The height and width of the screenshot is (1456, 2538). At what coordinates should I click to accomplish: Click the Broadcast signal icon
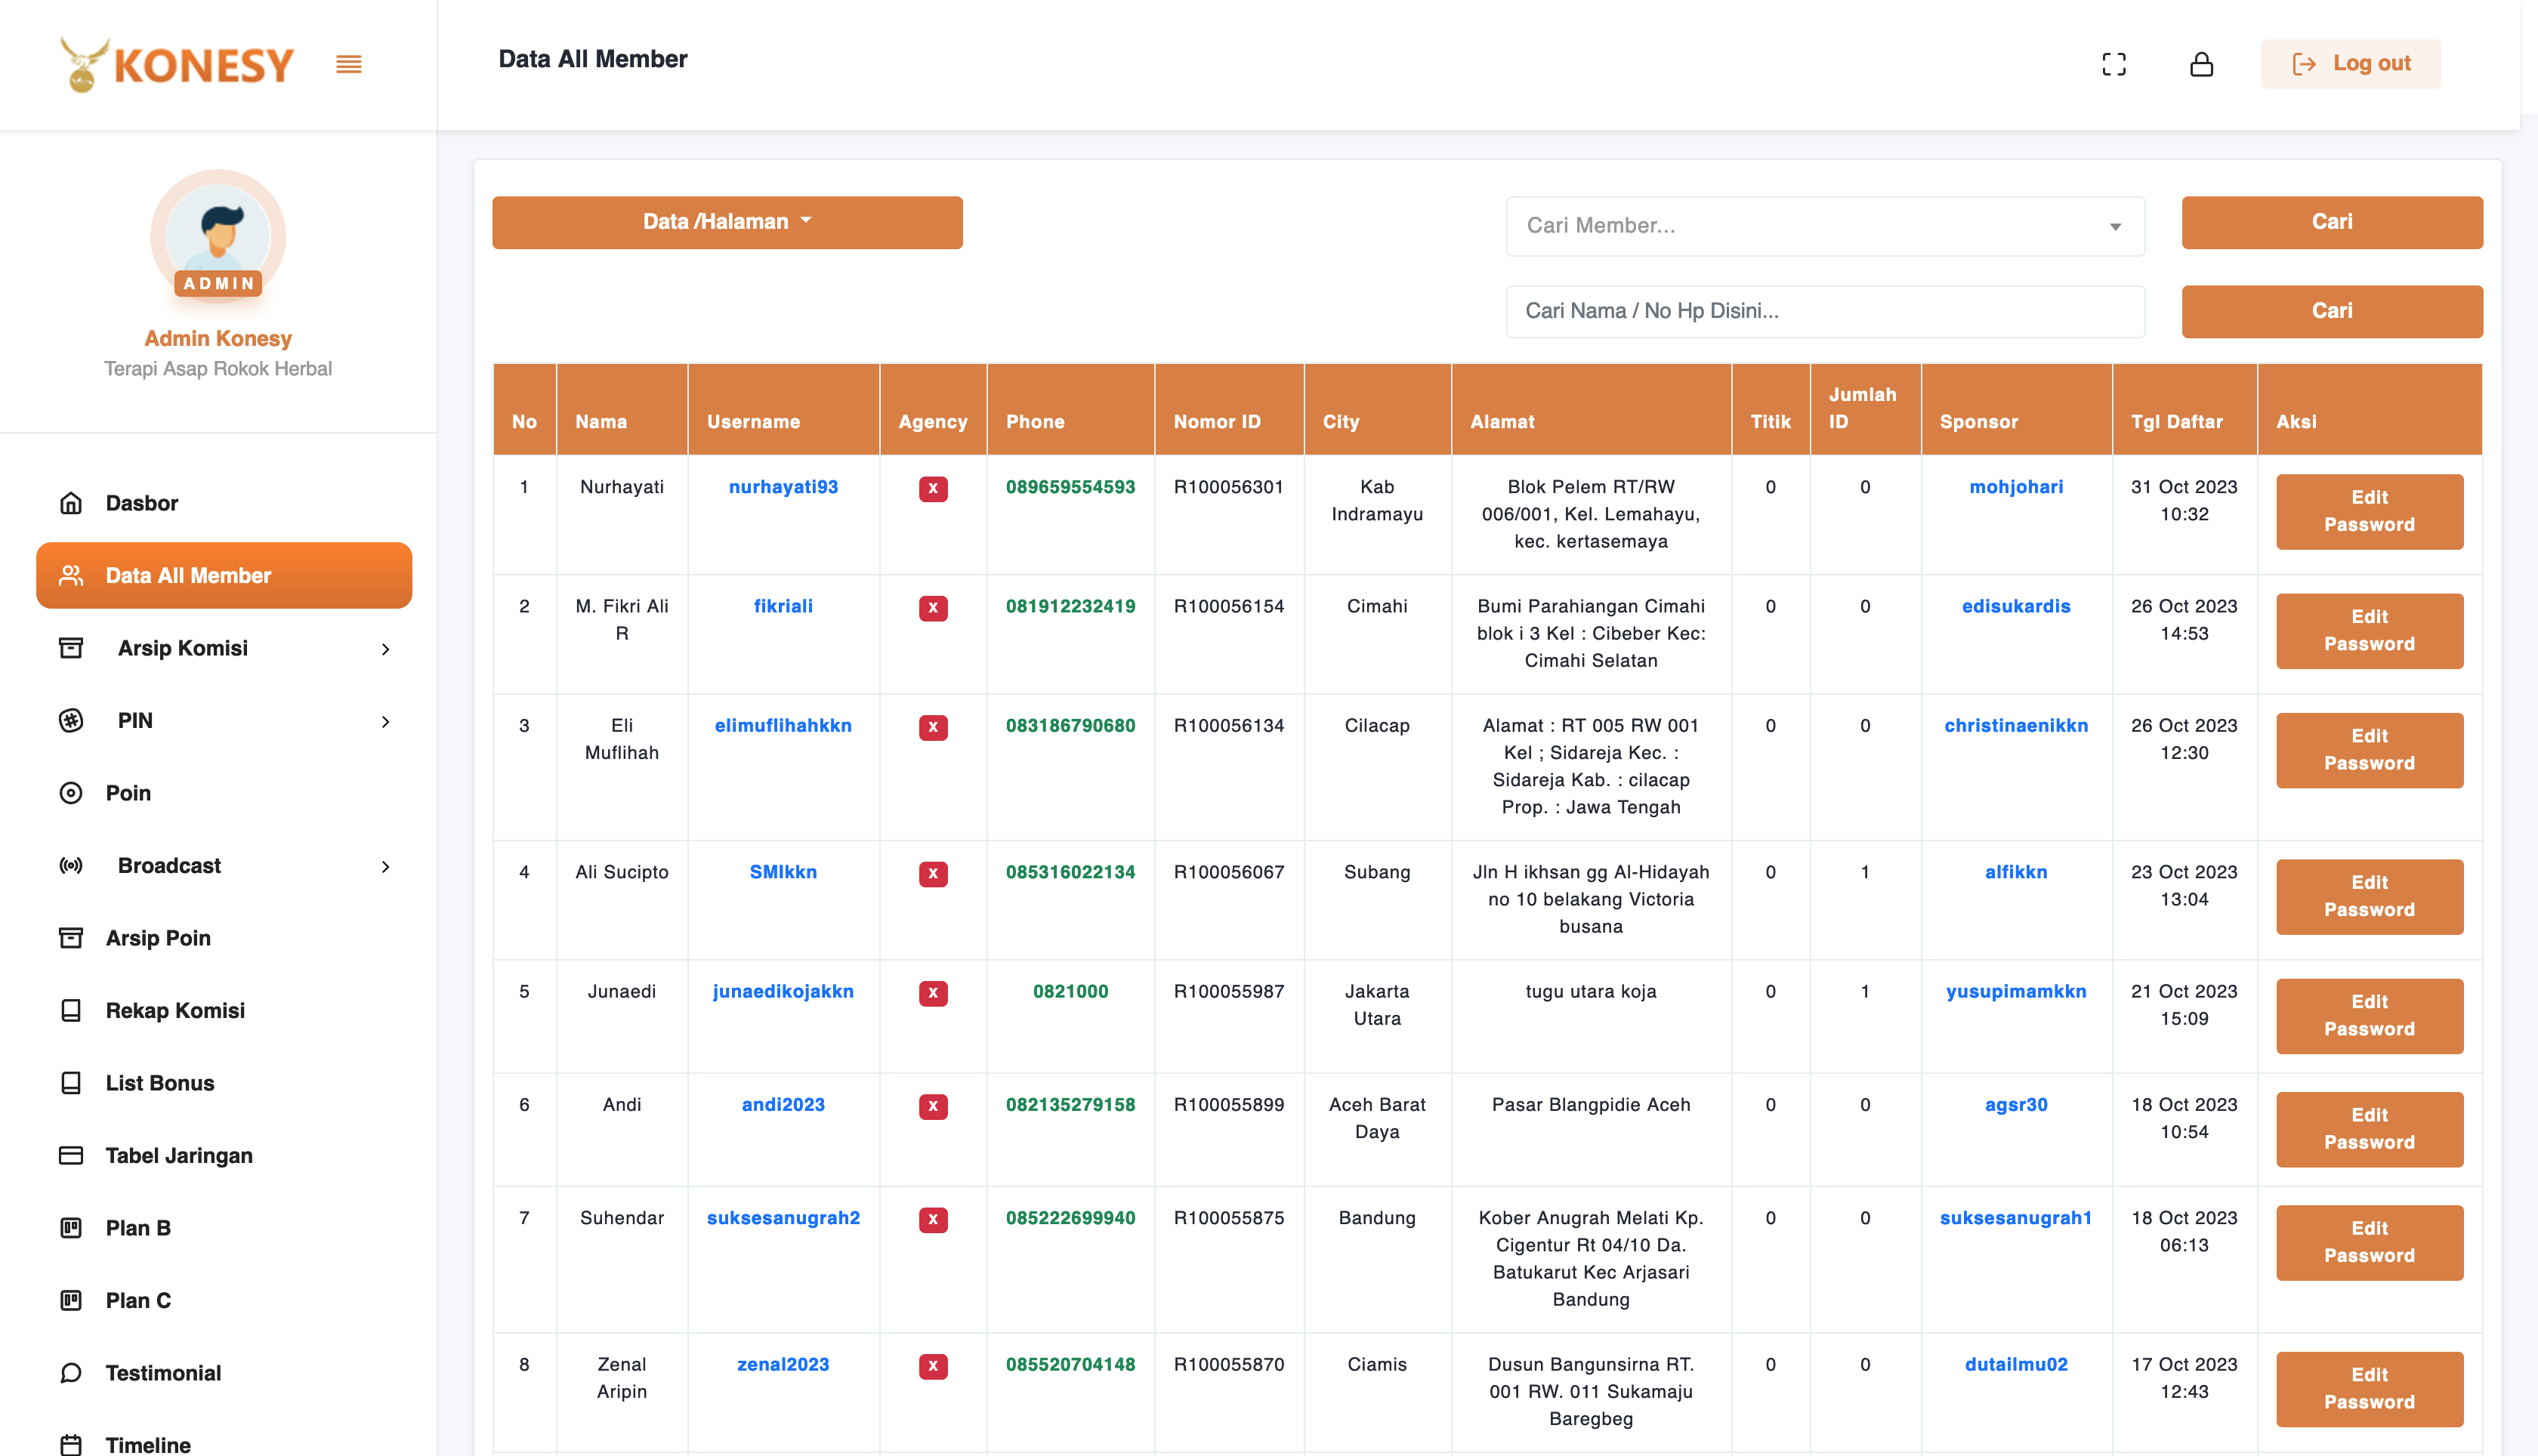pyautogui.click(x=71, y=865)
